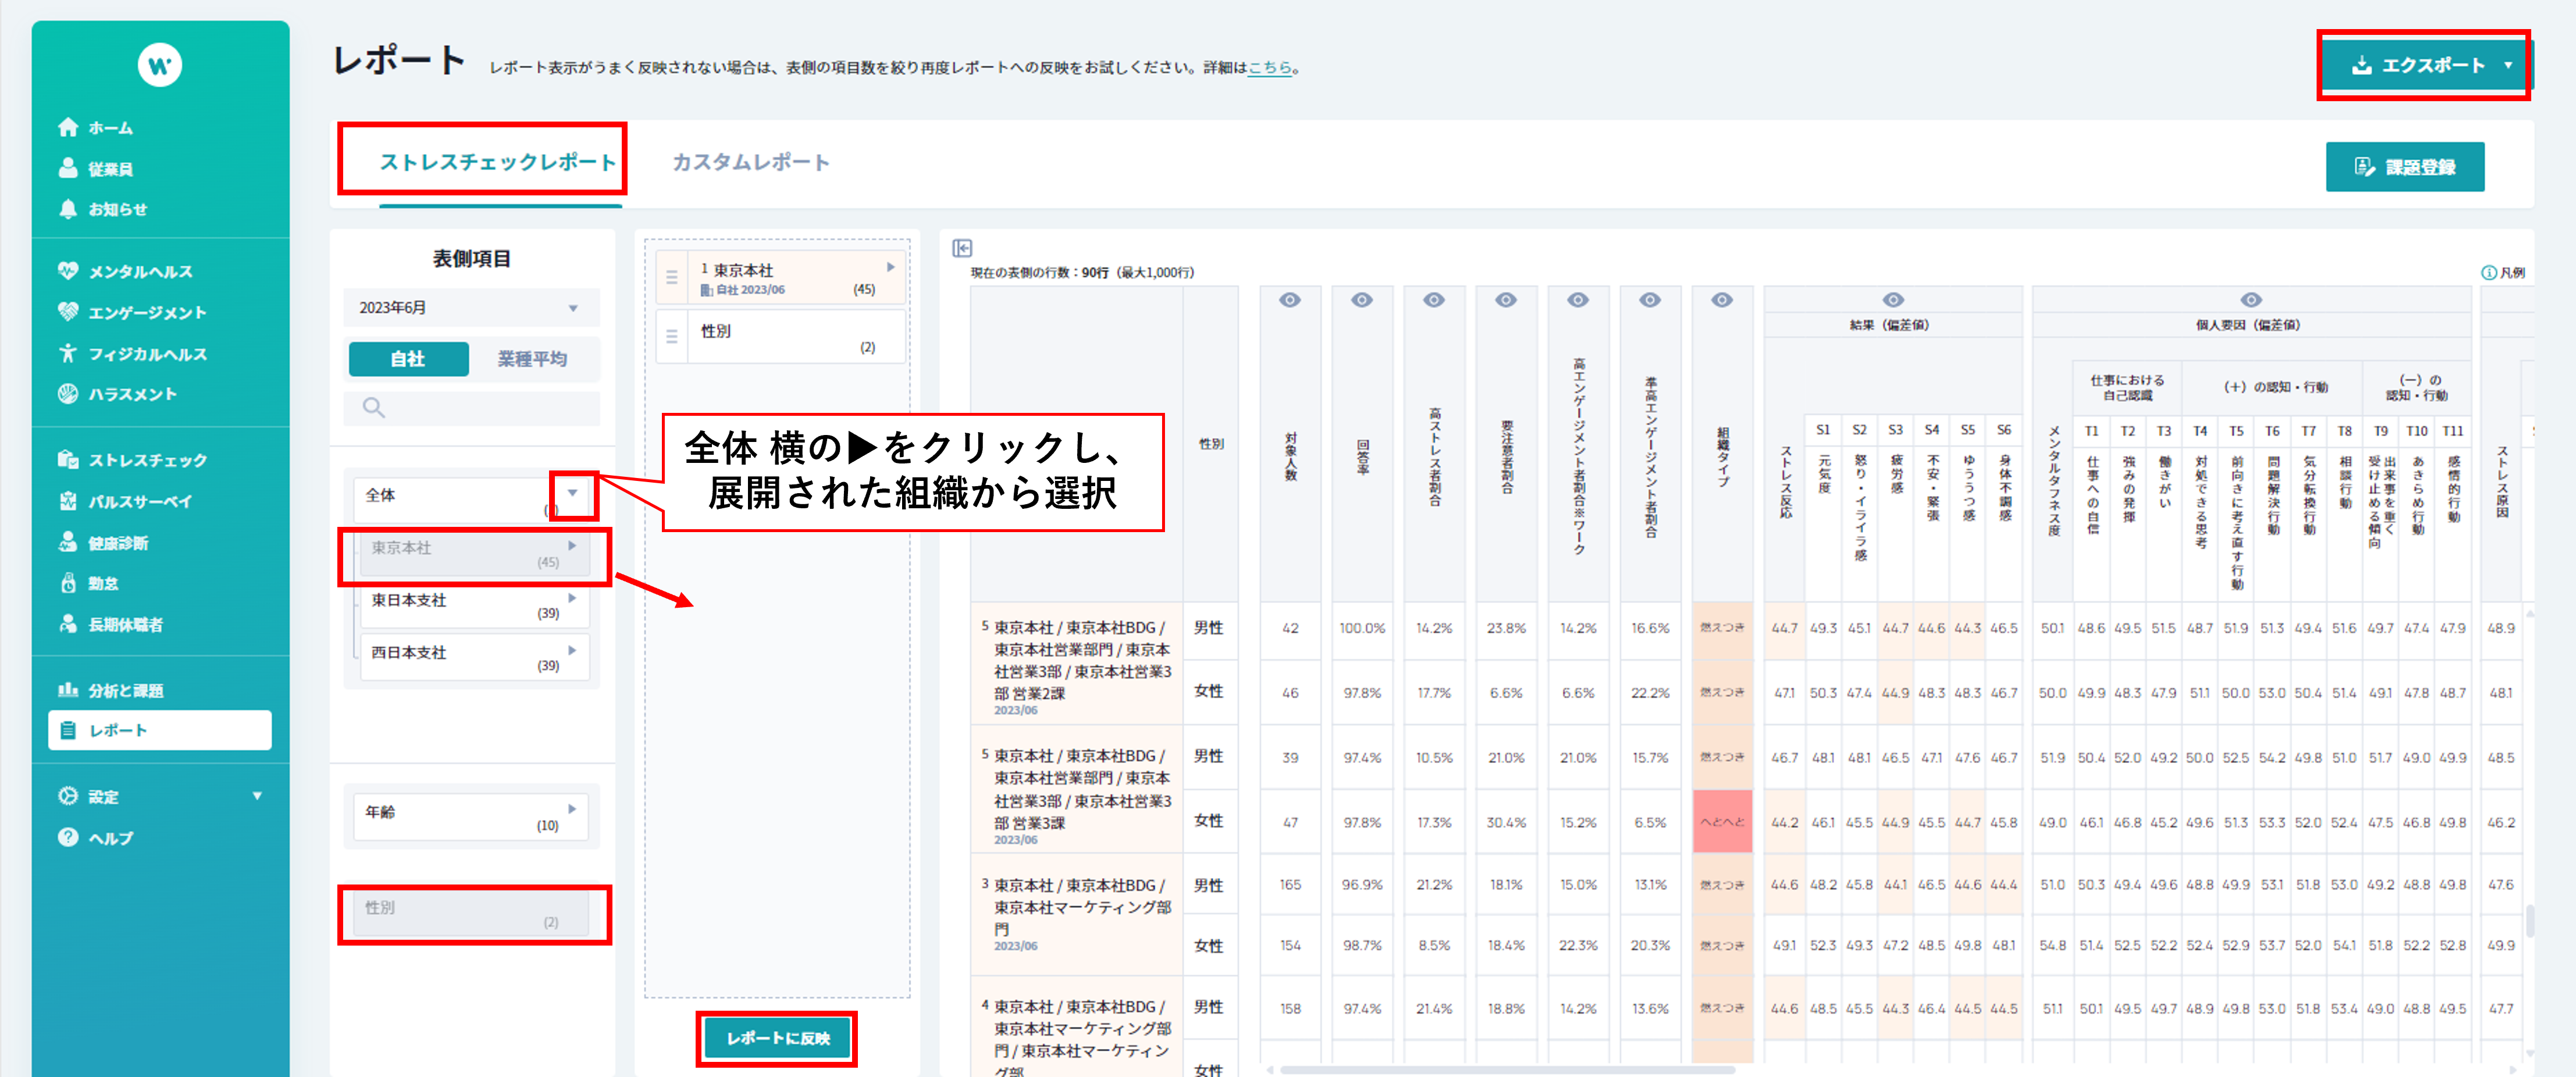Follow the こちら details link
The image size is (2576, 1077).
coord(1270,67)
